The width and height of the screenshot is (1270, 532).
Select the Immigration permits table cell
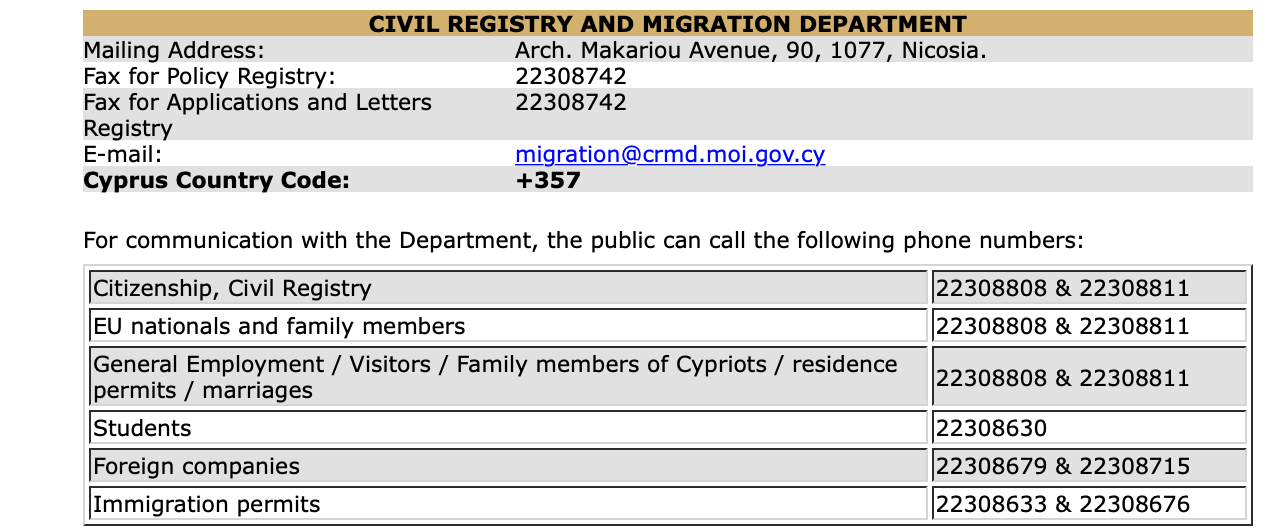[x=207, y=505]
